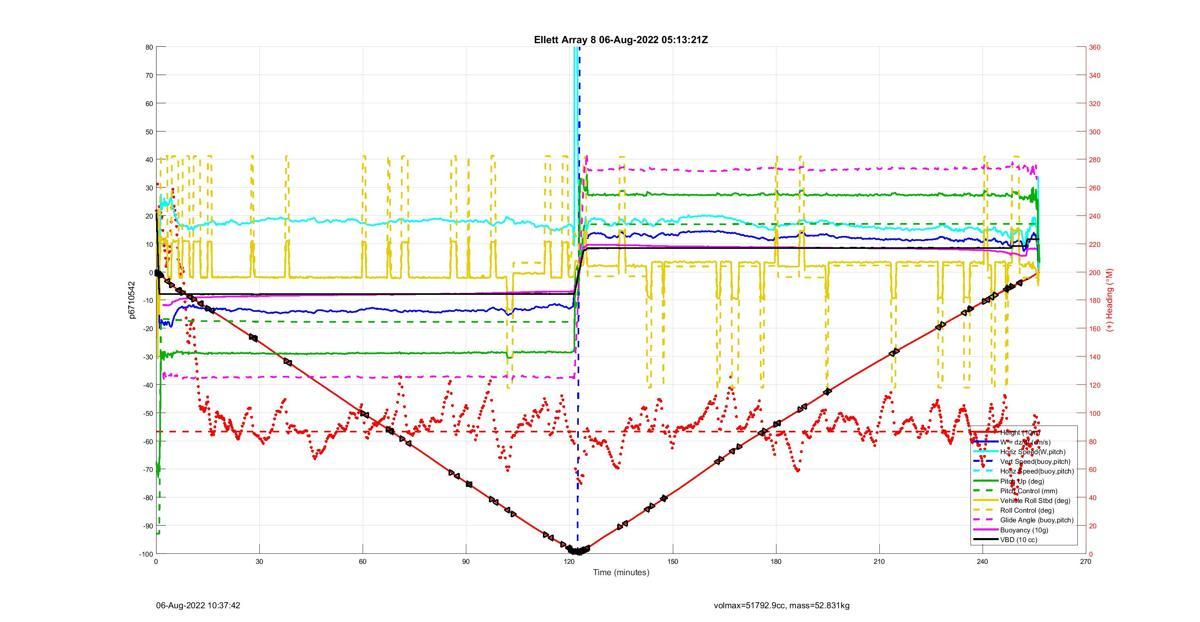
Task: Click the left y-axis tick label '50'
Action: (148, 131)
